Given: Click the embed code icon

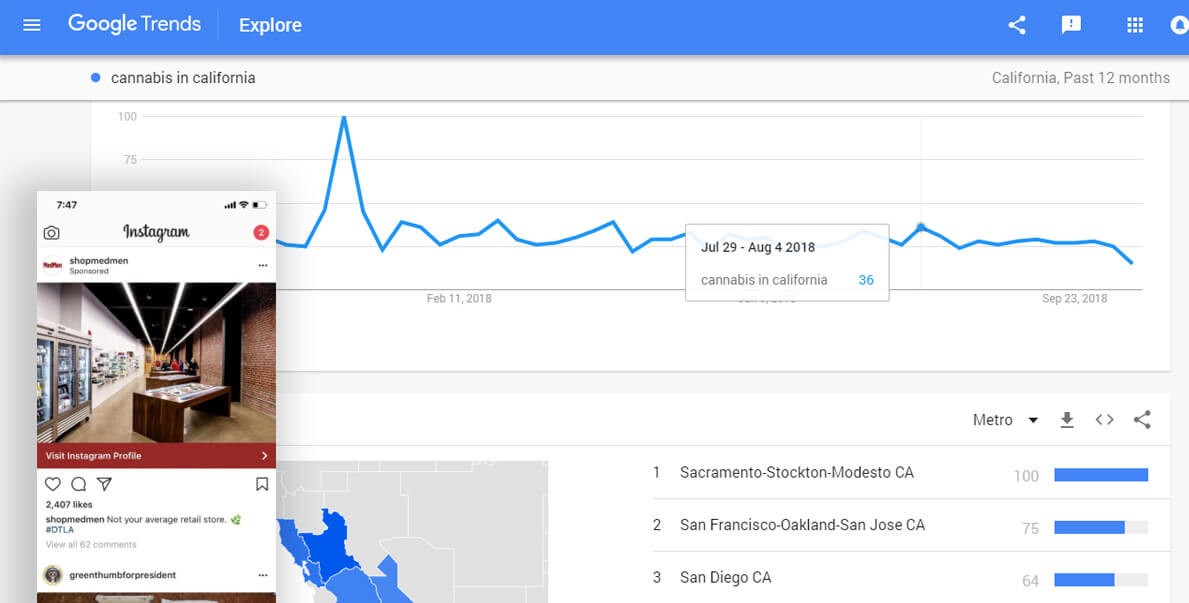Looking at the screenshot, I should (x=1104, y=420).
